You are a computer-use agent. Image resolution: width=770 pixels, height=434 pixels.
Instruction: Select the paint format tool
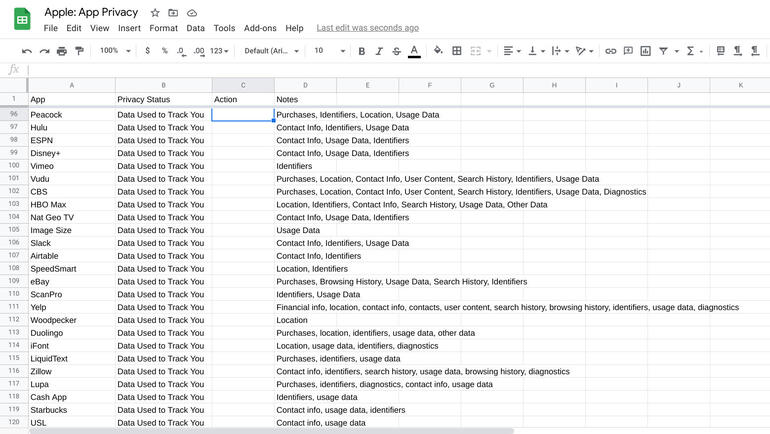(x=80, y=51)
